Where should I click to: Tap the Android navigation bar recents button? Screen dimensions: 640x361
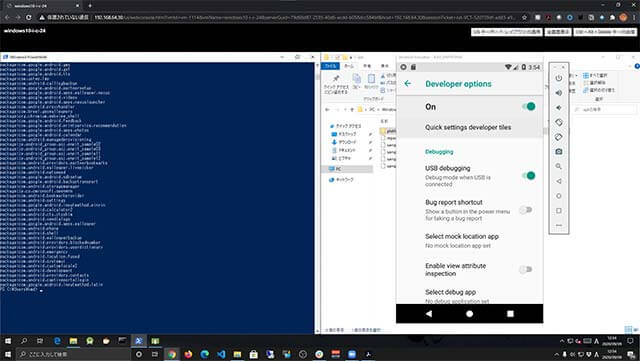pyautogui.click(x=510, y=314)
